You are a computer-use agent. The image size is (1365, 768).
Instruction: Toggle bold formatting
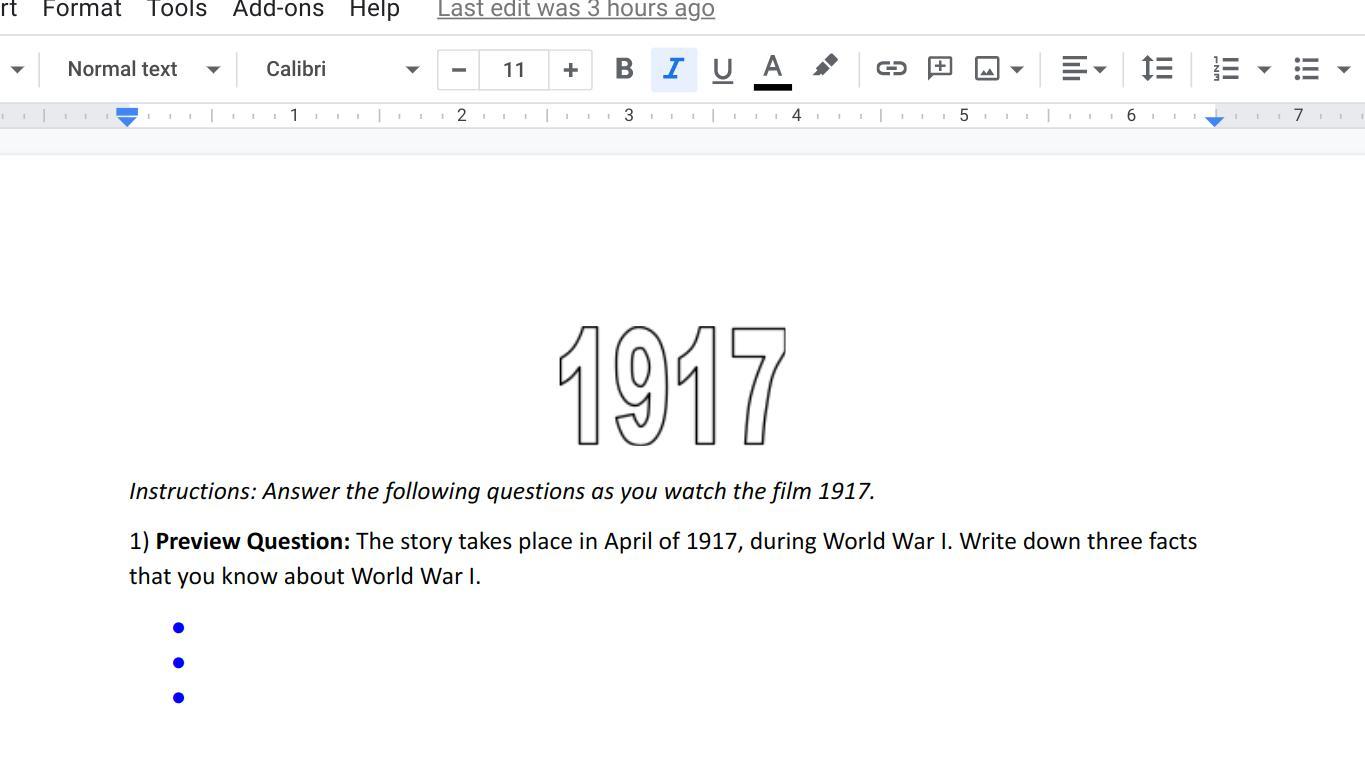[x=624, y=69]
